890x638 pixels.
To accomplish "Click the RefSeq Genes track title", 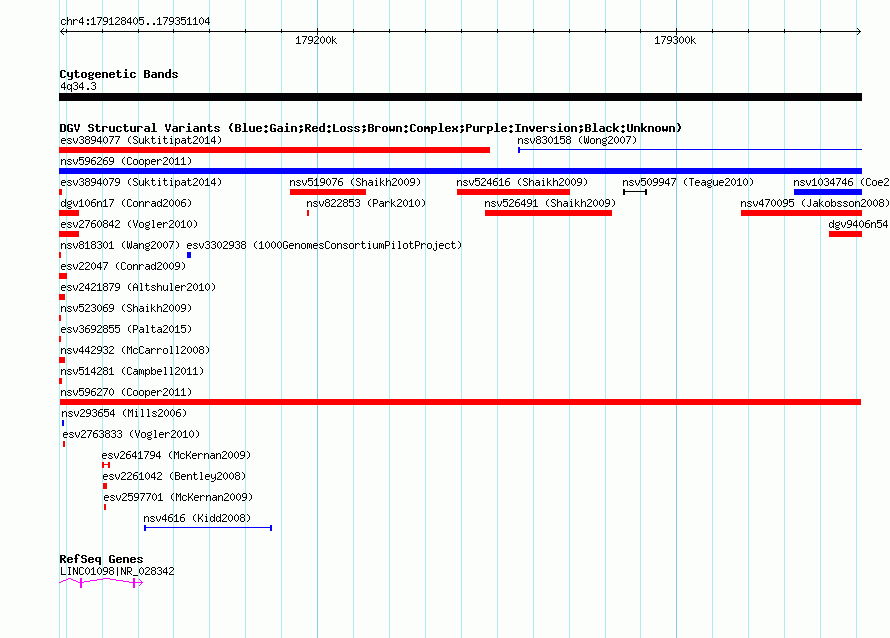I will click(101, 559).
